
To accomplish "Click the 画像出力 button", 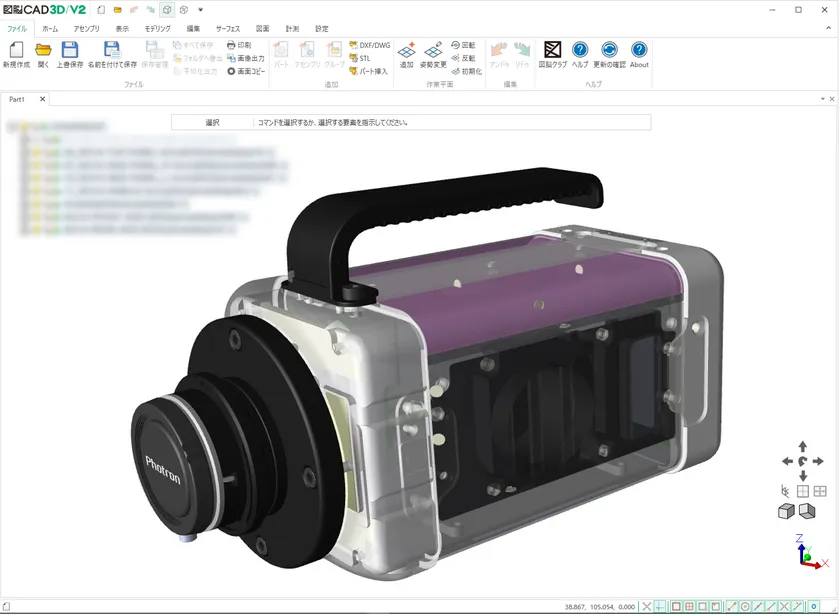I will tap(245, 58).
